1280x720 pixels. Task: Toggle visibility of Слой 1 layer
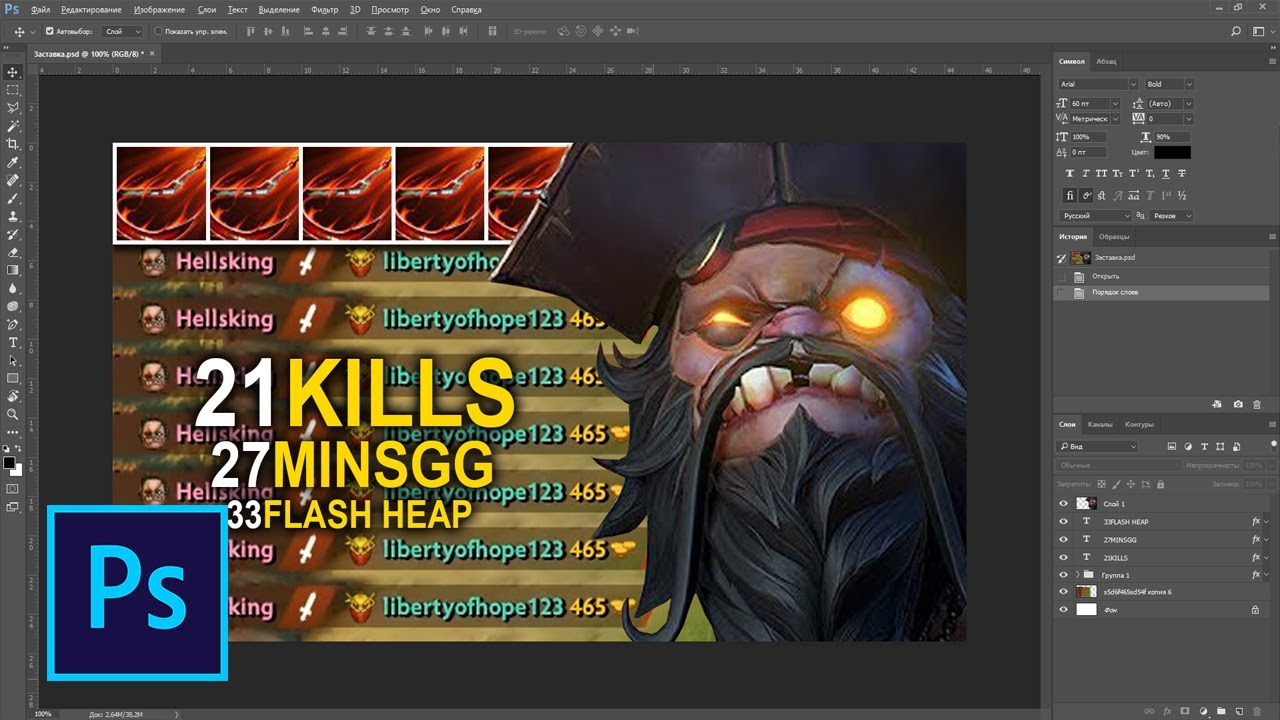pyautogui.click(x=1063, y=504)
